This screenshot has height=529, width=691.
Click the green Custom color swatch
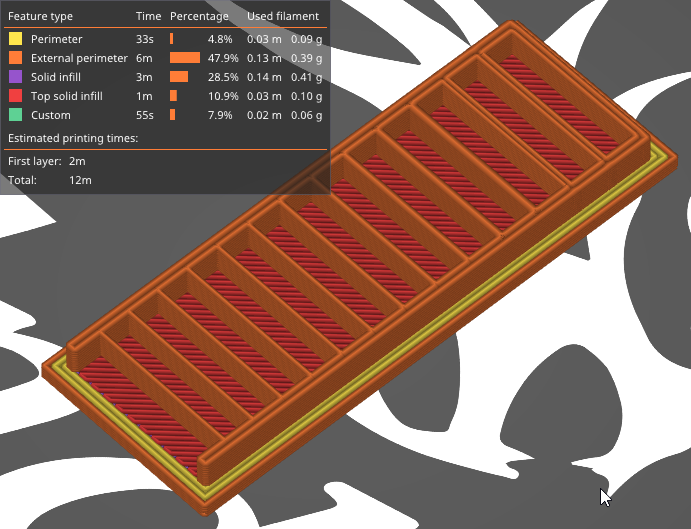15,115
